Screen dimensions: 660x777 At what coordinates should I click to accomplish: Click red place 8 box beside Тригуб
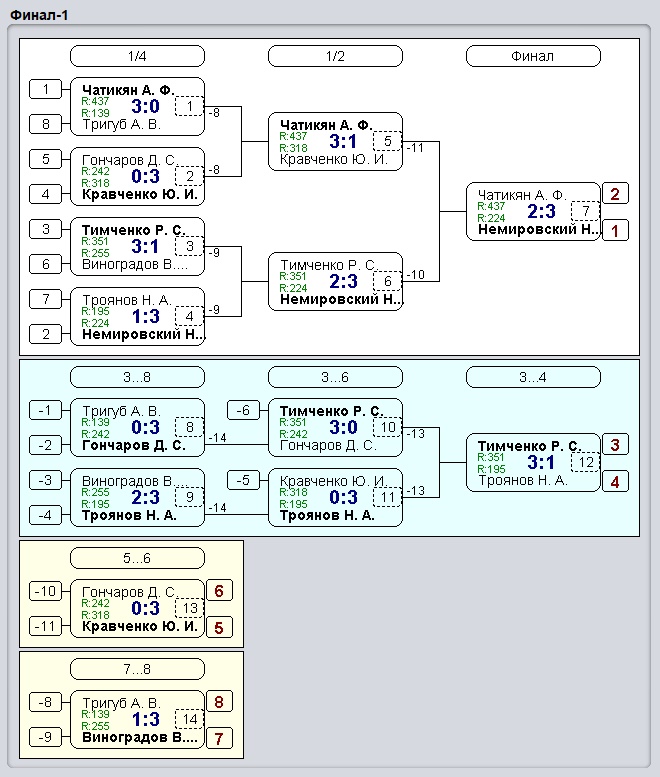point(219,701)
